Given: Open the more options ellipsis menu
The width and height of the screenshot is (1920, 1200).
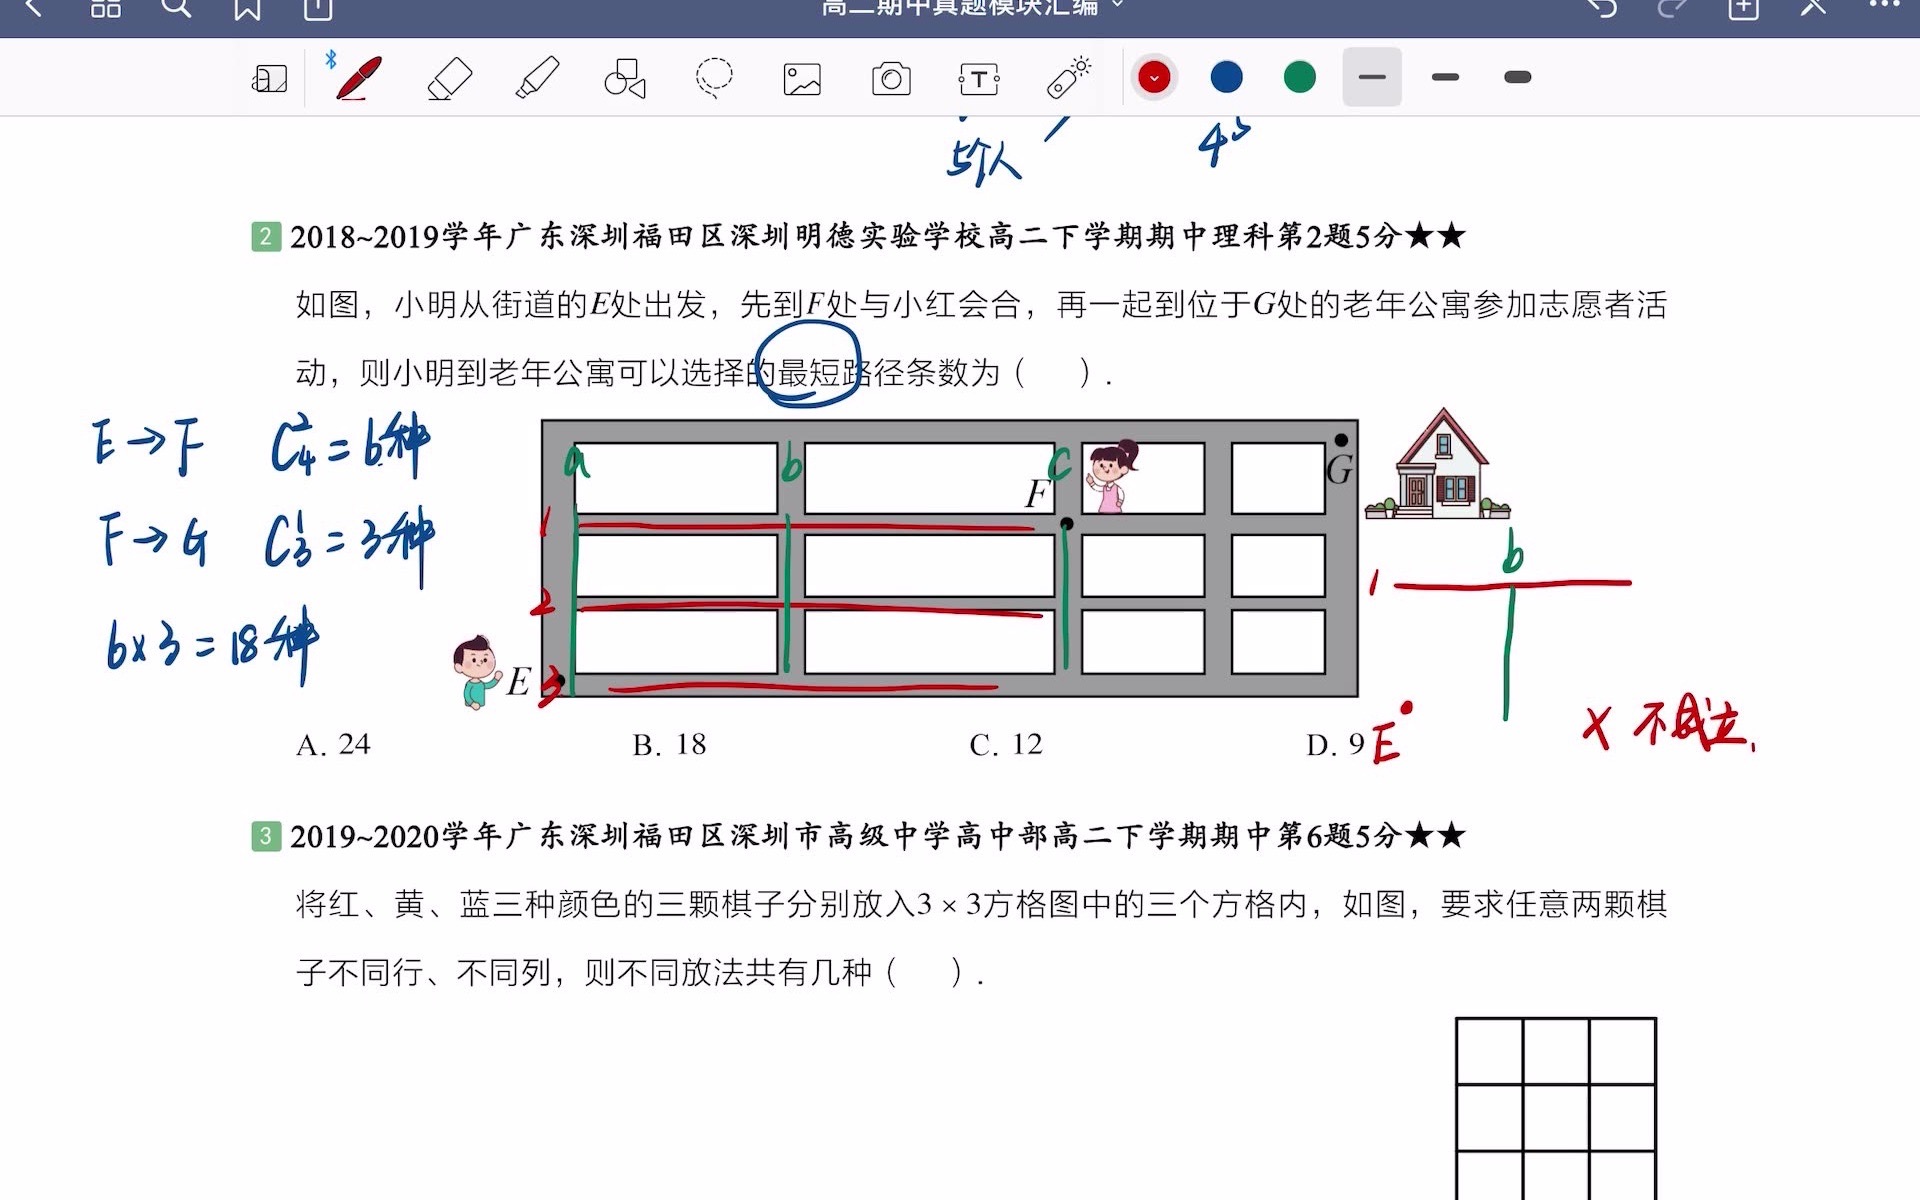Looking at the screenshot, I should pos(1884,6).
